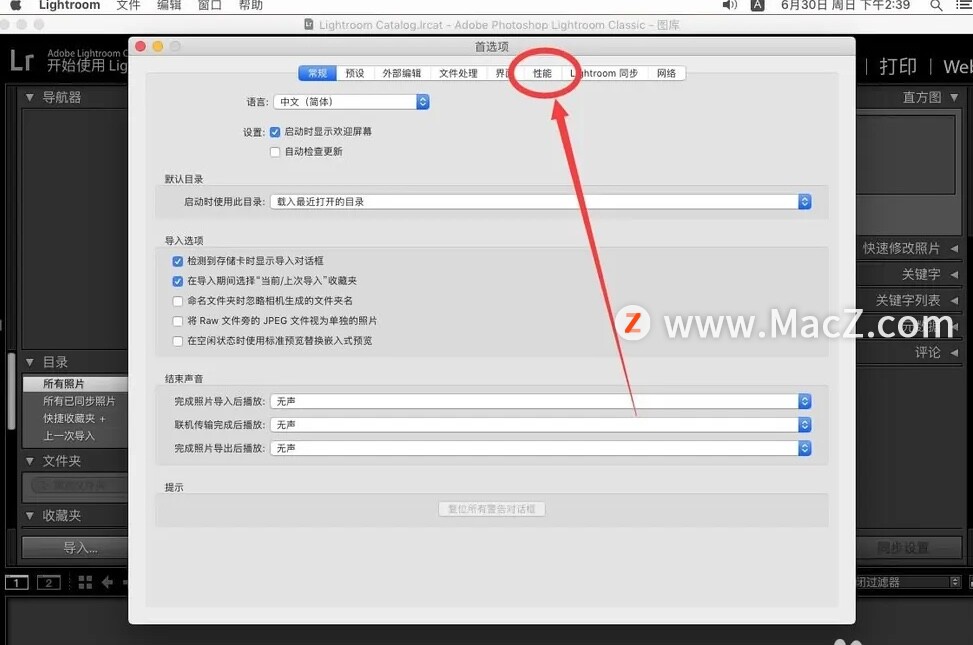
Task: Open the 窗口 menu
Action: [x=210, y=5]
